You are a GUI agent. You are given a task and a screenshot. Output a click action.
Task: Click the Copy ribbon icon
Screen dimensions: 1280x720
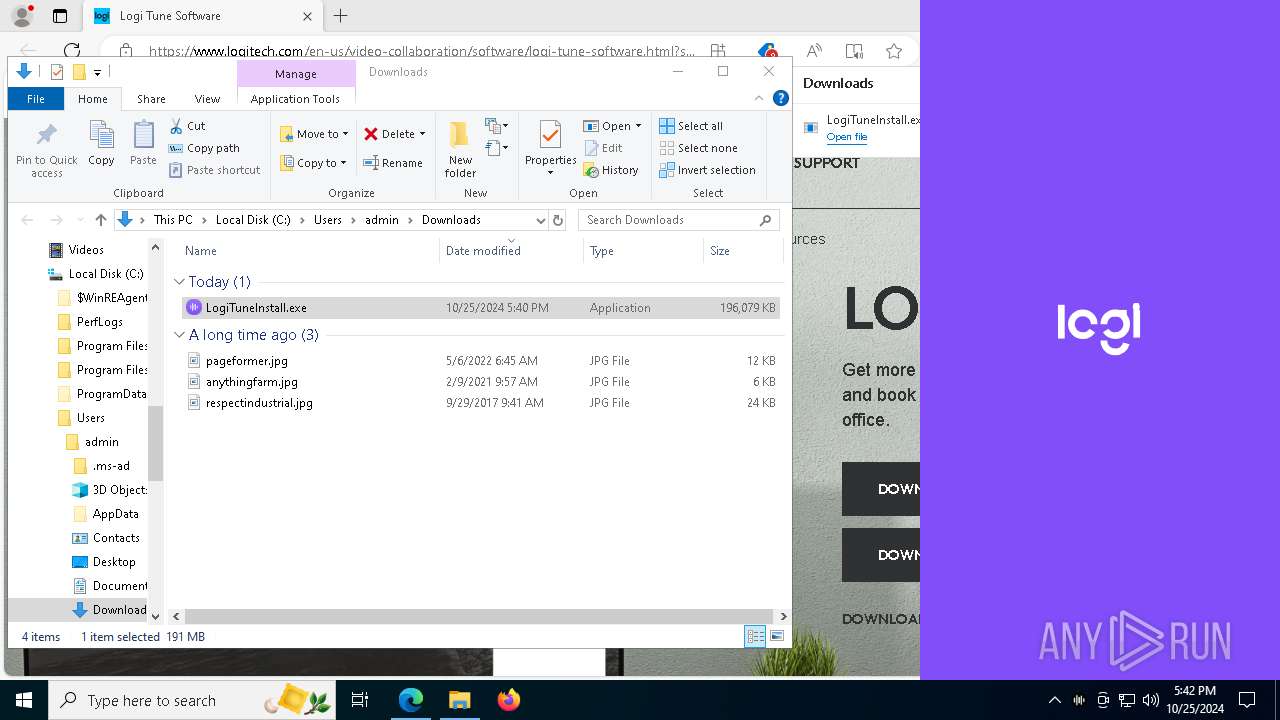pos(101,143)
